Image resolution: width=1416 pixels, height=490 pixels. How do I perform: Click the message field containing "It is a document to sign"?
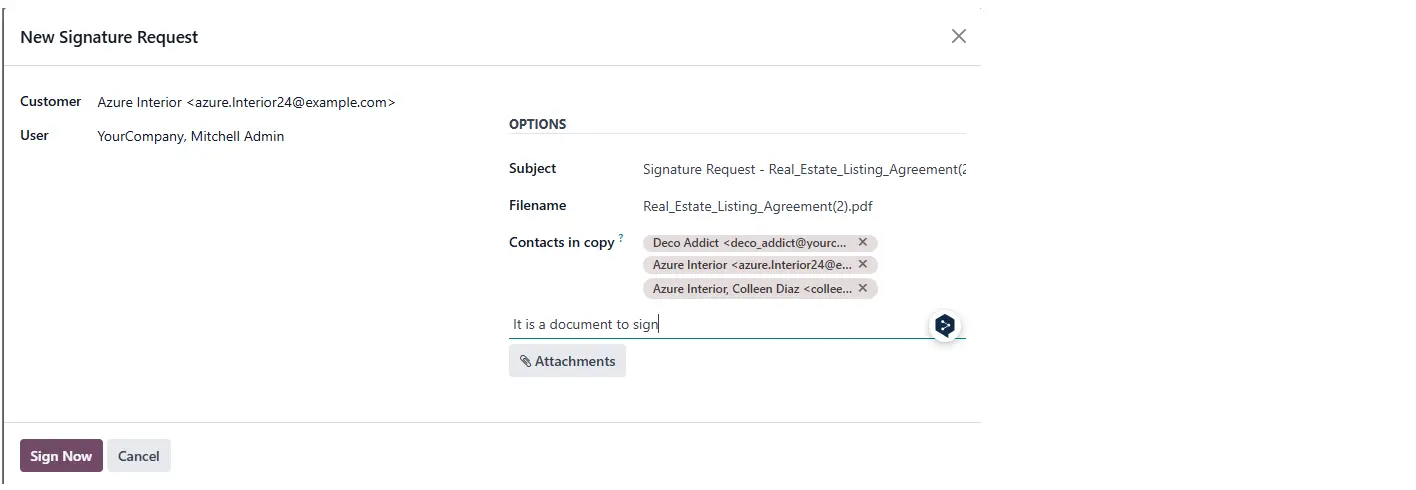click(720, 325)
